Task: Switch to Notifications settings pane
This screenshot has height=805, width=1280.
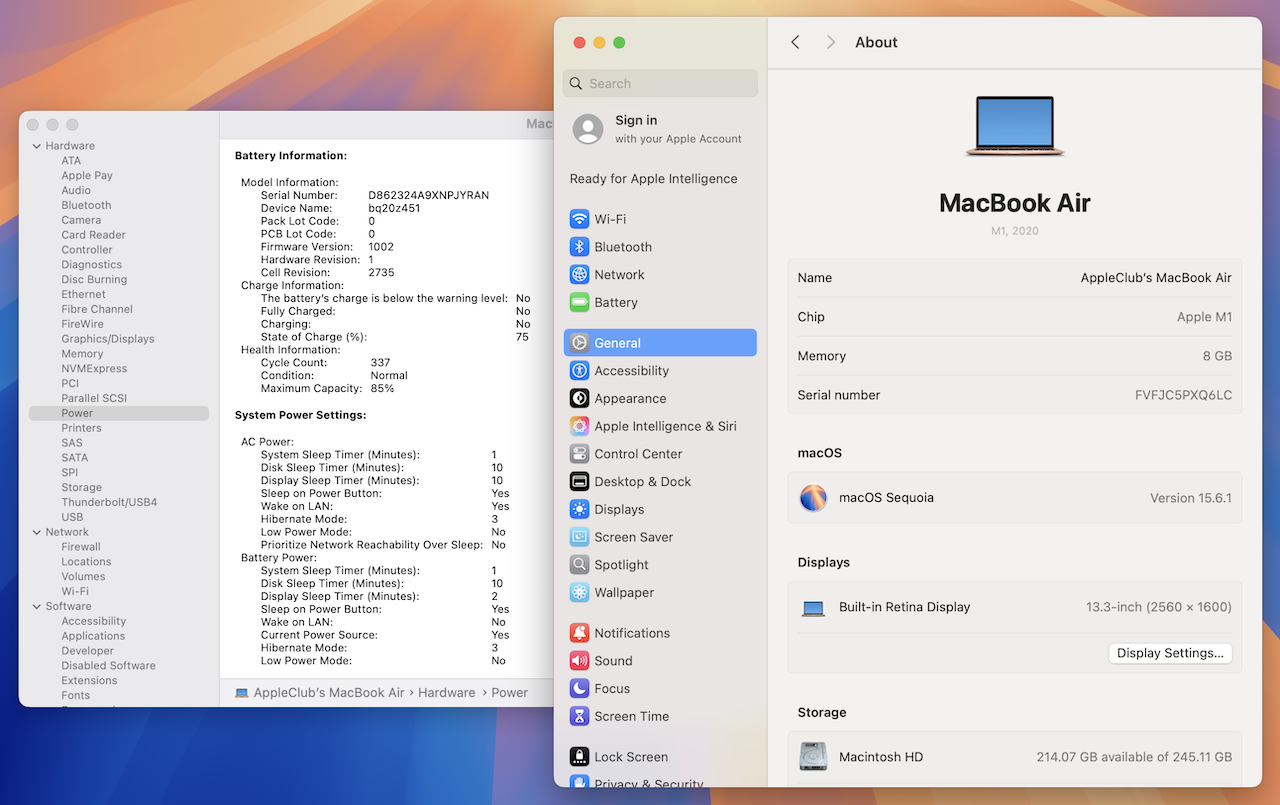Action: pos(631,634)
